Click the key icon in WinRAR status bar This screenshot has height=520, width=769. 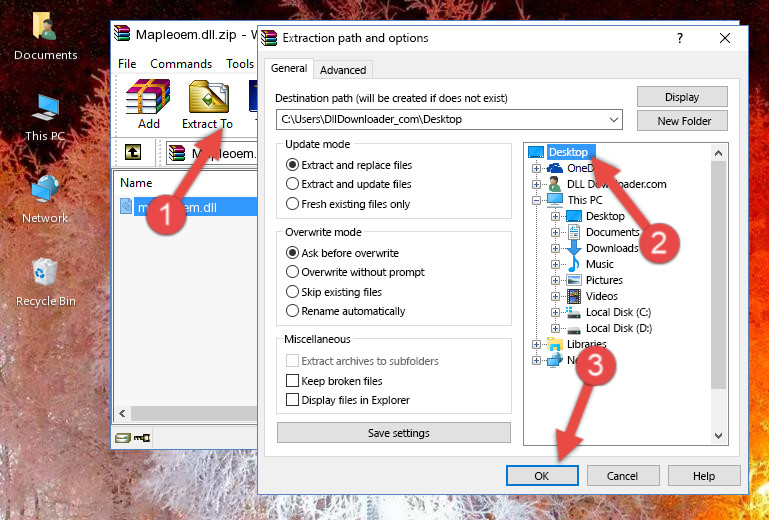[x=142, y=437]
